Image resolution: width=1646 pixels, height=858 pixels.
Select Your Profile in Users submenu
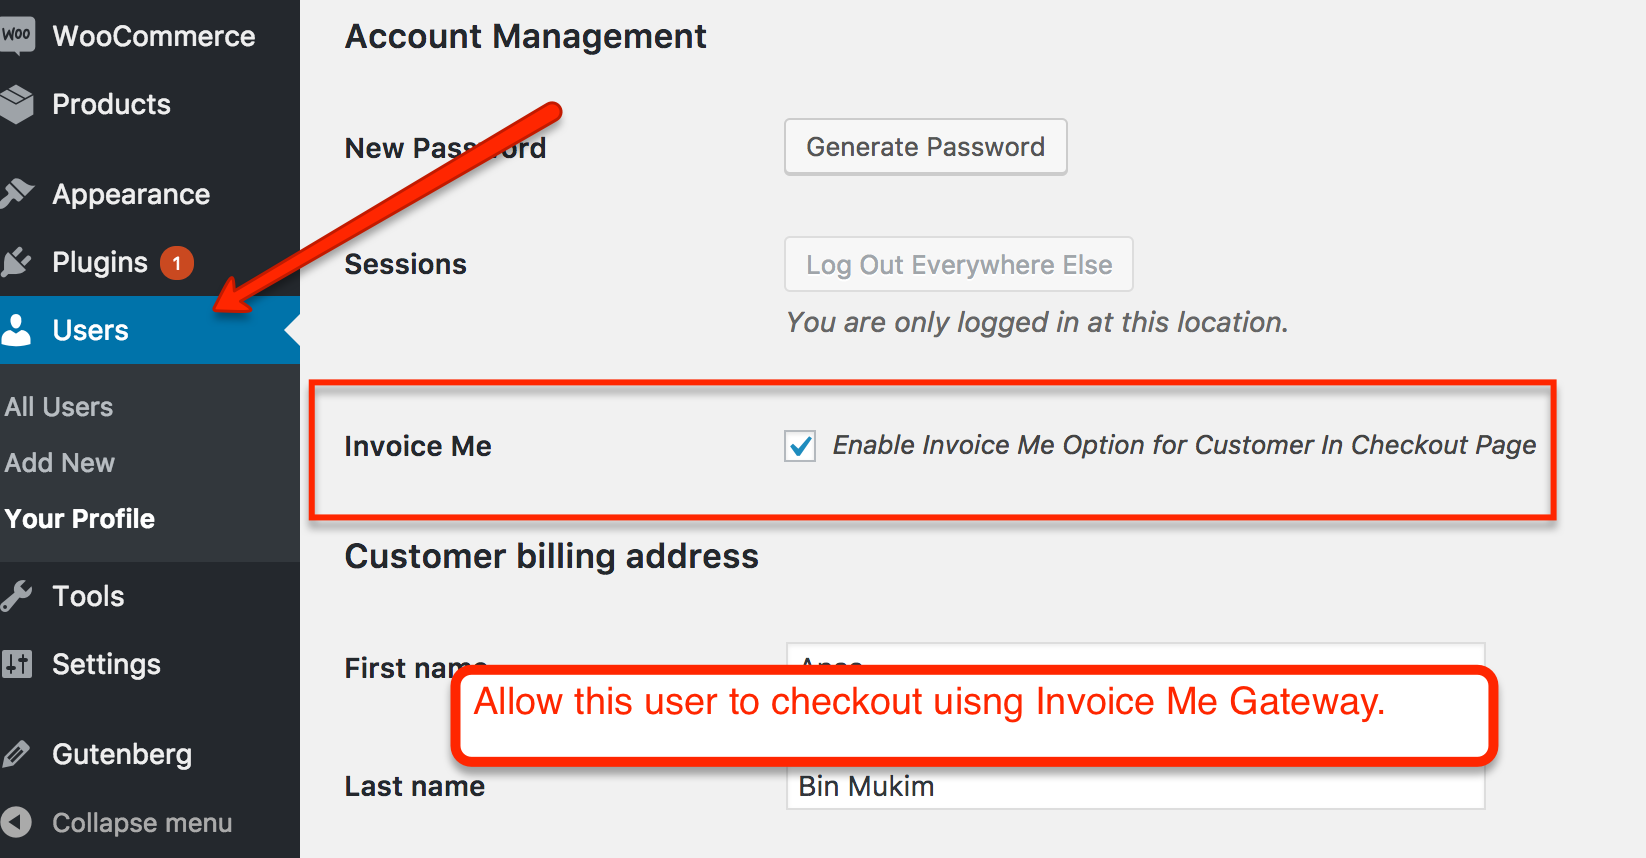click(80, 519)
